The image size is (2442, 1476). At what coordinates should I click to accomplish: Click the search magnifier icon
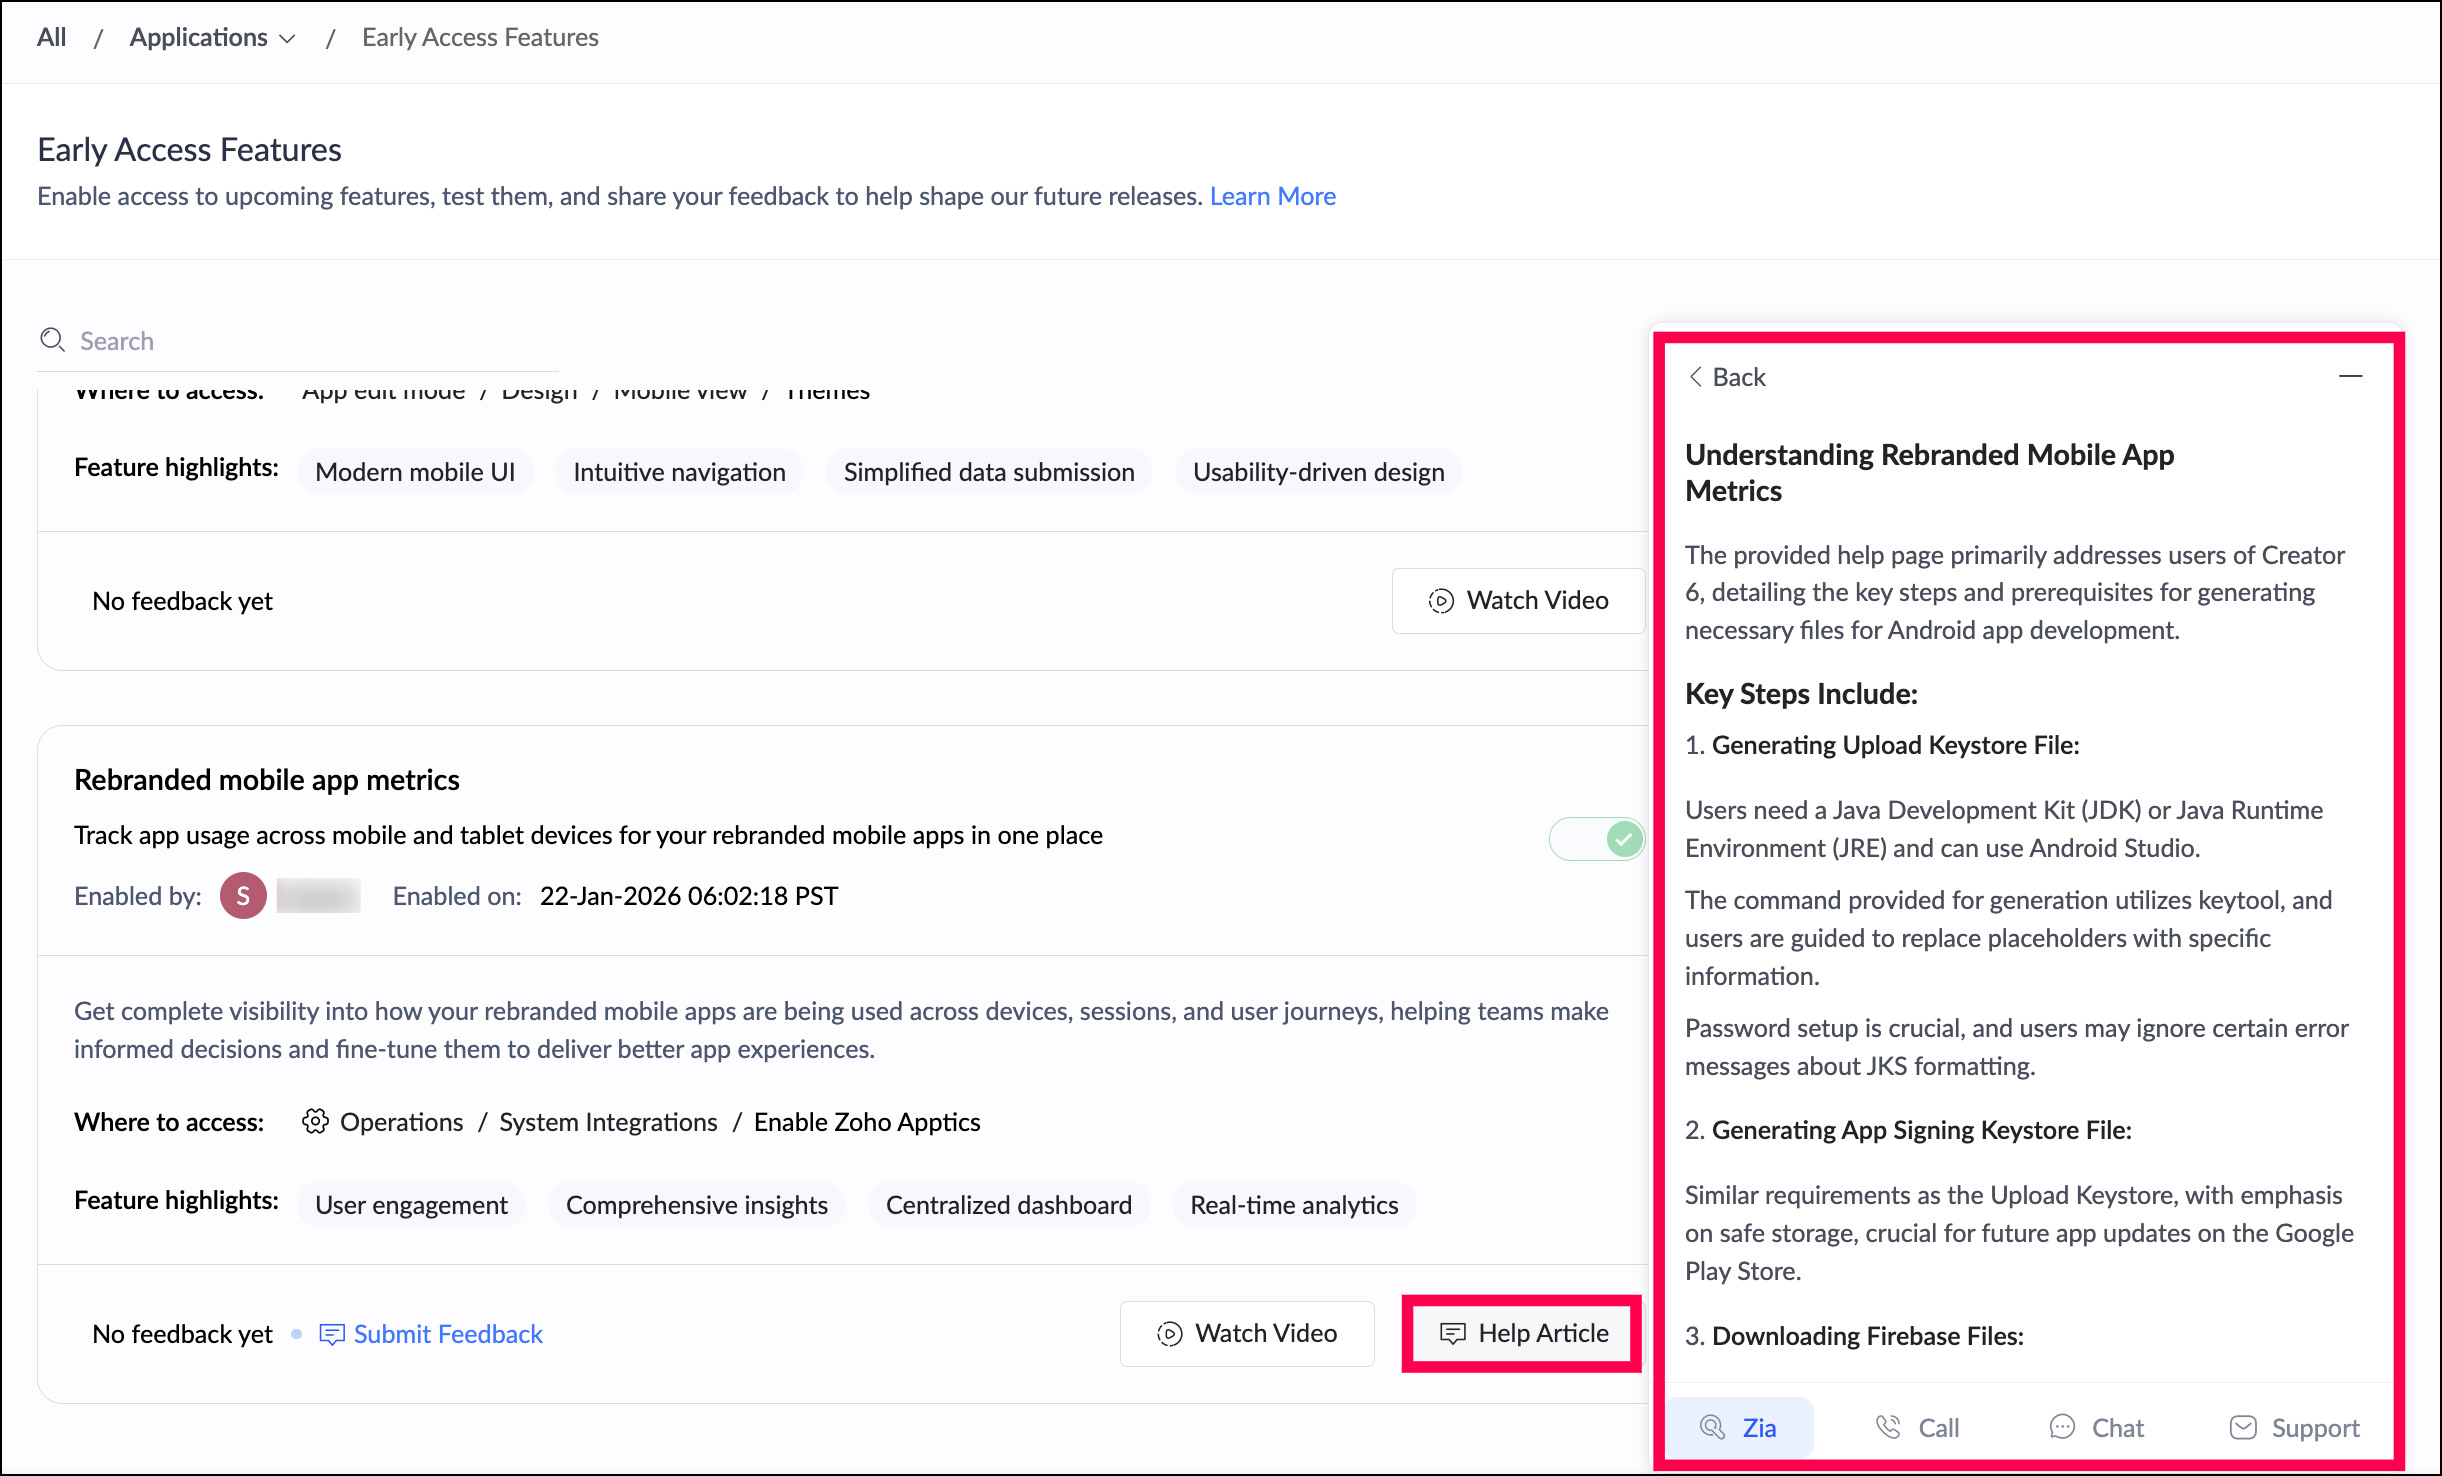52,340
